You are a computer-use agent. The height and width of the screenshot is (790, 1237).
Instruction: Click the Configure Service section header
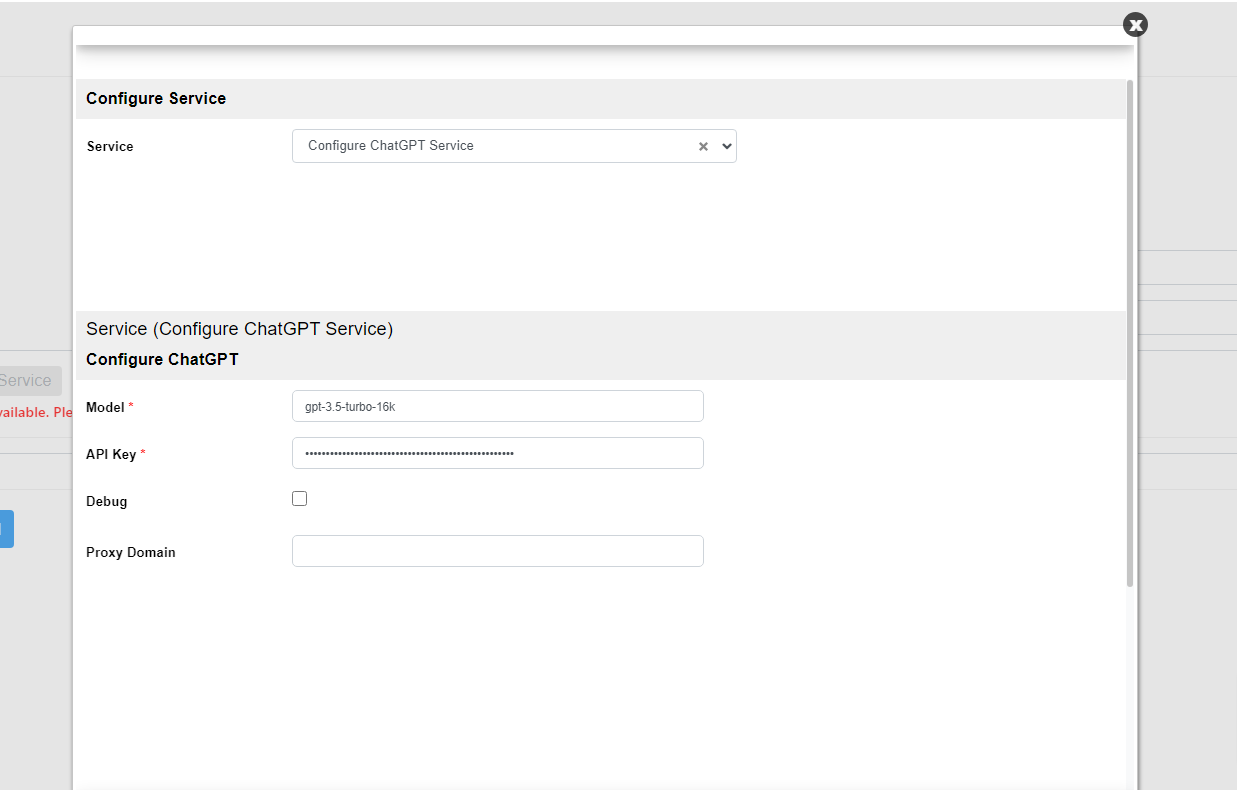(156, 99)
